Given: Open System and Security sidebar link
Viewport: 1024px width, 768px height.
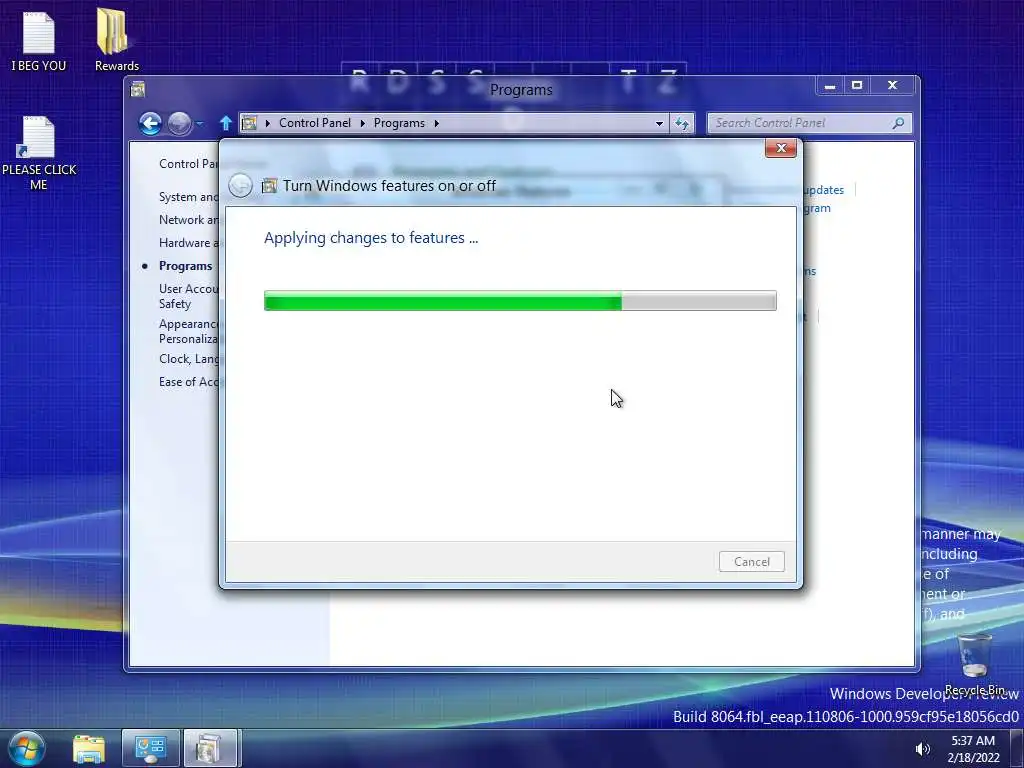Looking at the screenshot, I should point(188,197).
